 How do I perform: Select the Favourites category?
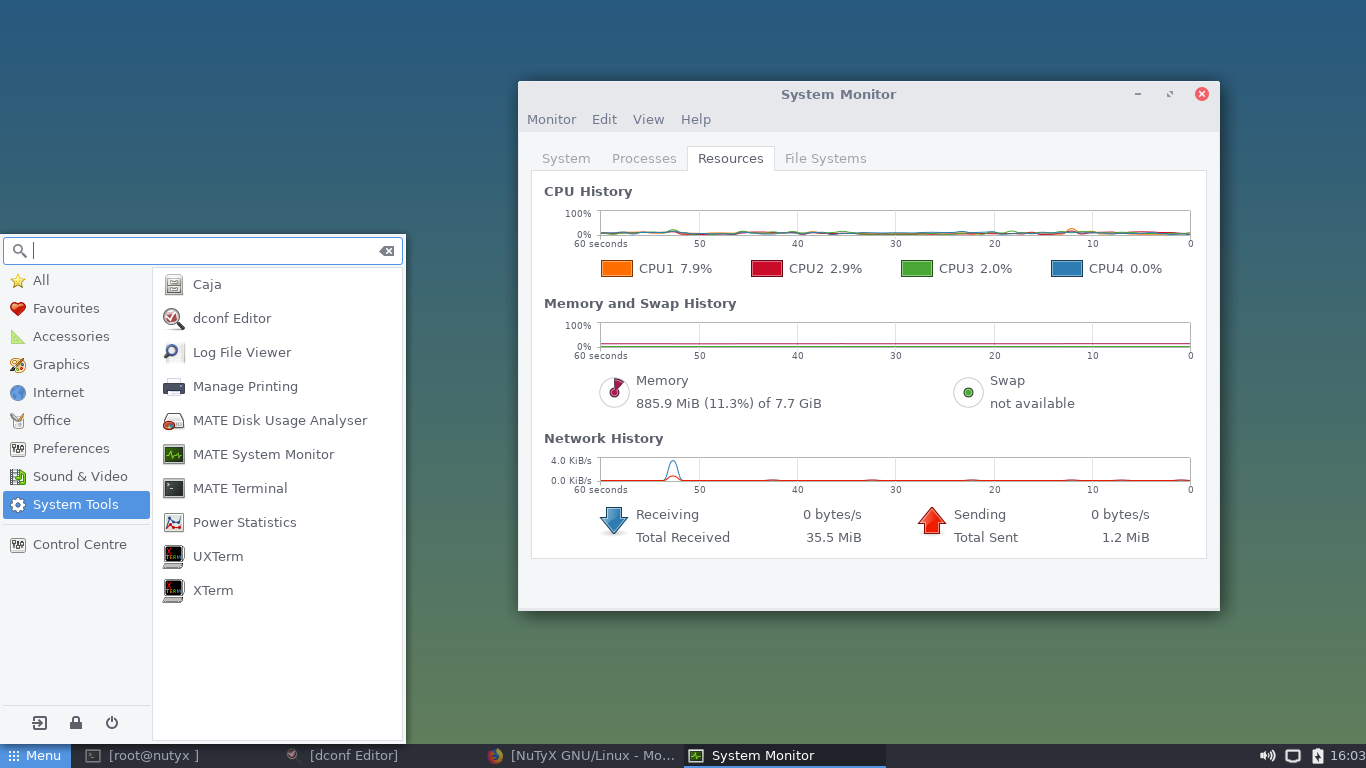point(77,309)
